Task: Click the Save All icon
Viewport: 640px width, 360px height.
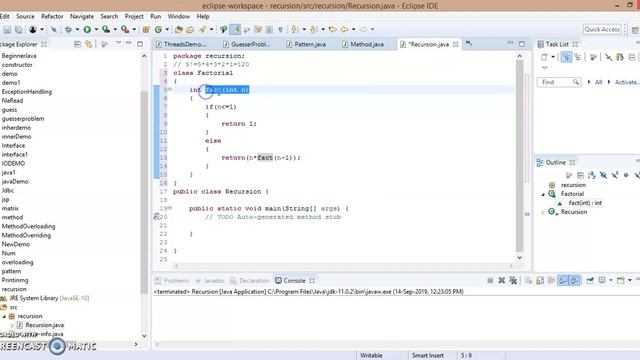Action: pyautogui.click(x=18, y=29)
